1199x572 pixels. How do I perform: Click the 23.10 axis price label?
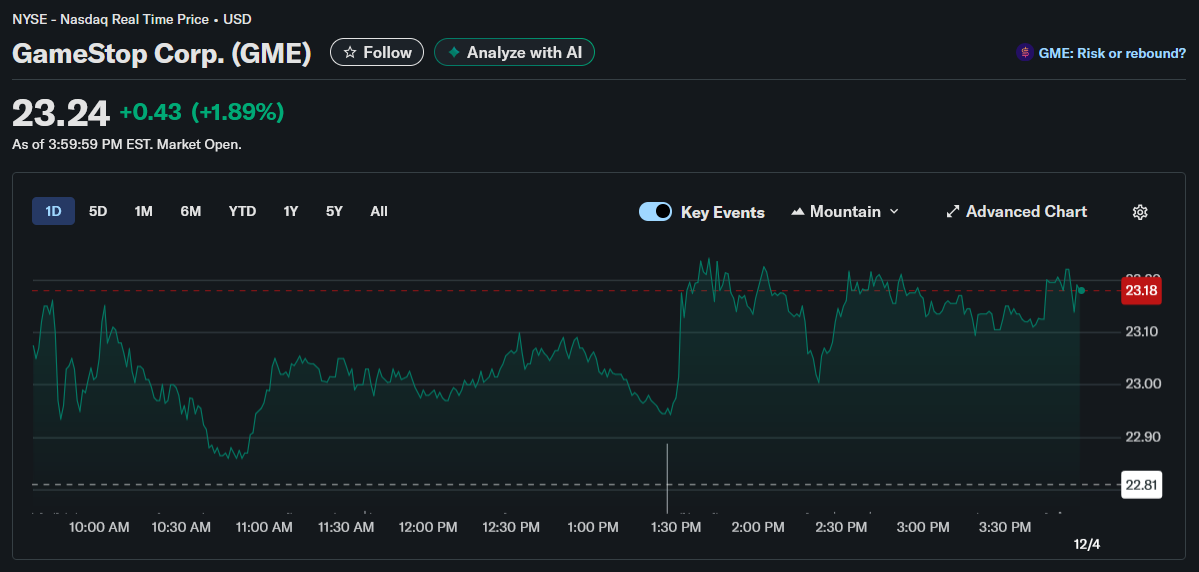1140,332
